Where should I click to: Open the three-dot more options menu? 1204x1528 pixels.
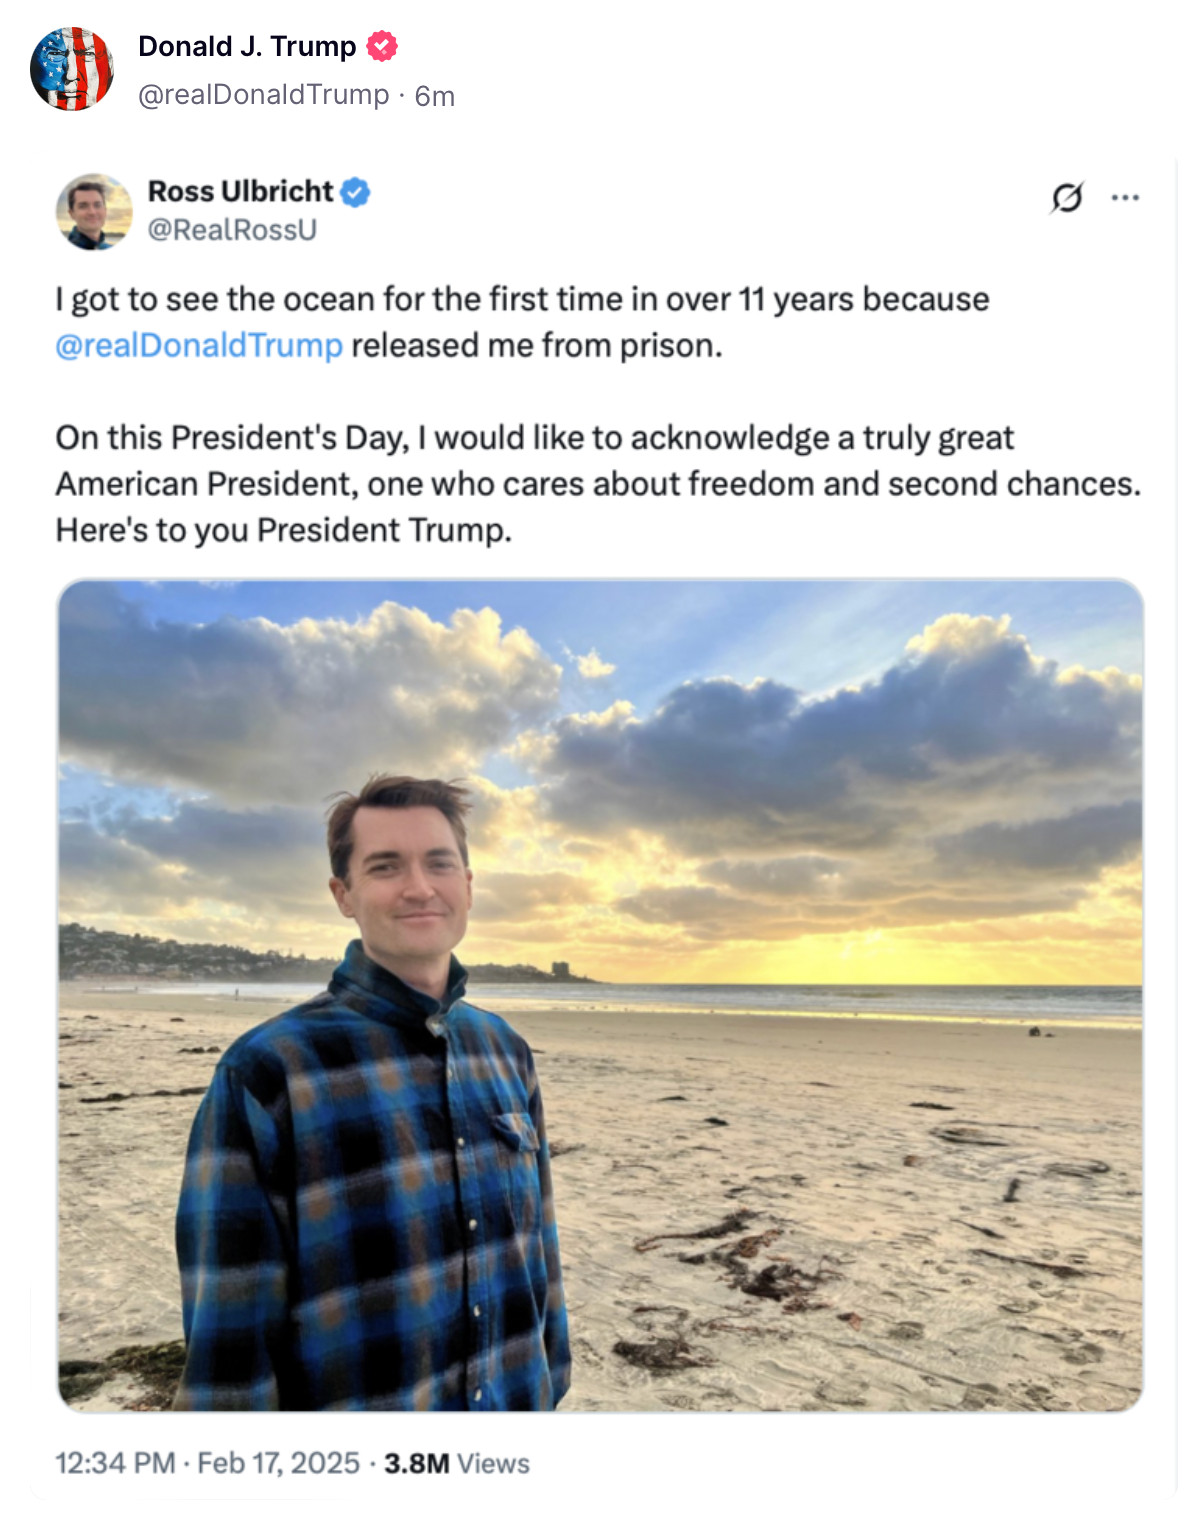click(x=1125, y=198)
